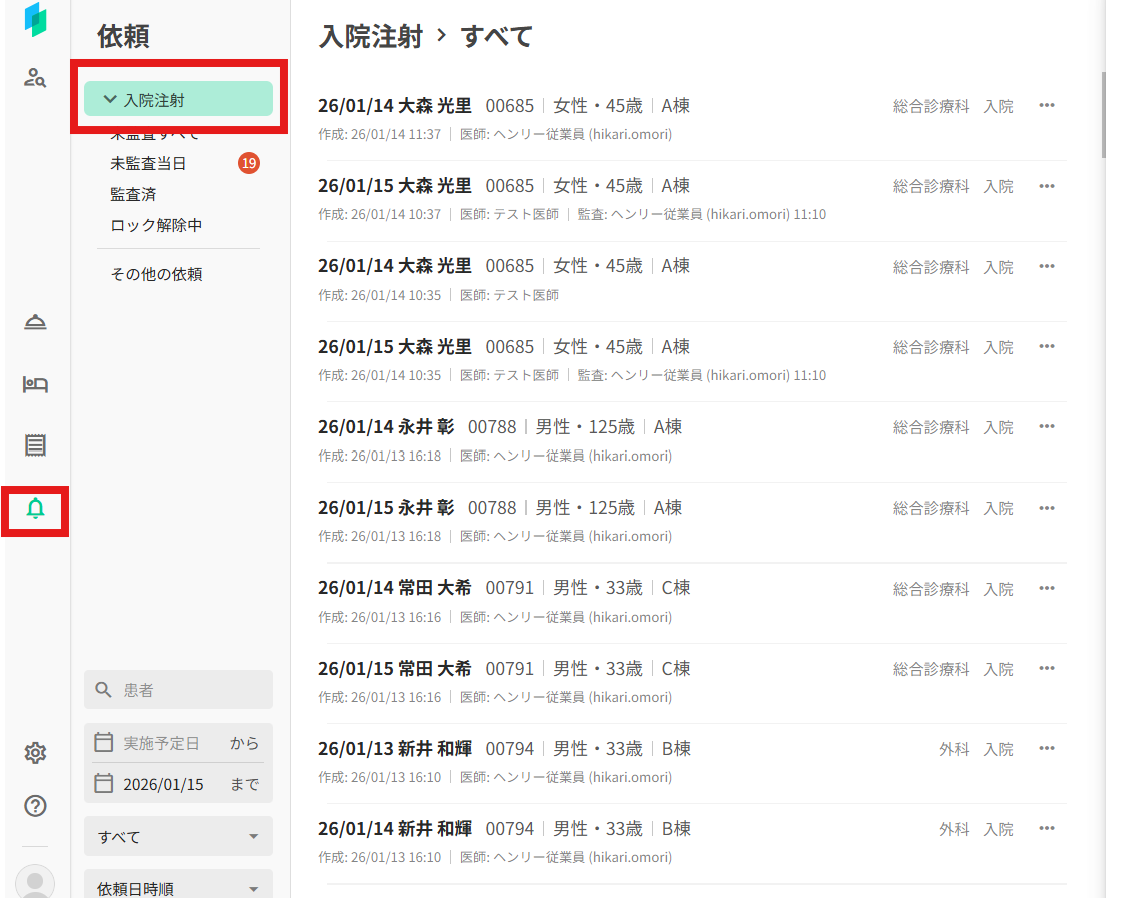Open 26/01/14 大森 光里 request created 11:37
The height and width of the screenshot is (898, 1131).
coord(692,120)
